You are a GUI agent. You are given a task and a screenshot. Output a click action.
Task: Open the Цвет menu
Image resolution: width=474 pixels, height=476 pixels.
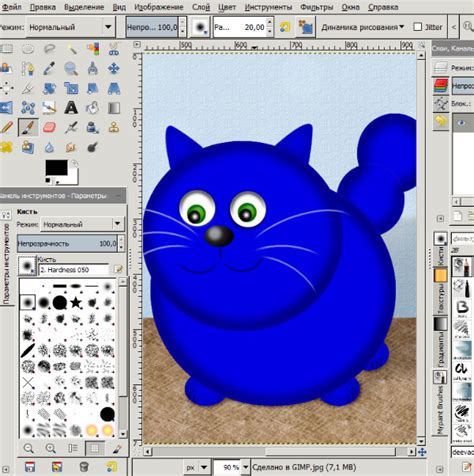[x=227, y=7]
